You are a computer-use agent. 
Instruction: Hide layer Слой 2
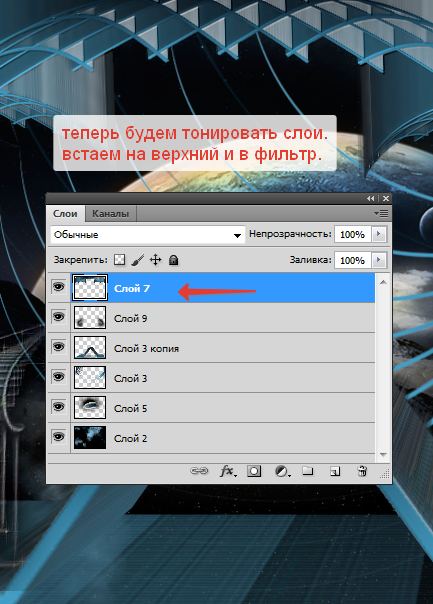tap(59, 437)
